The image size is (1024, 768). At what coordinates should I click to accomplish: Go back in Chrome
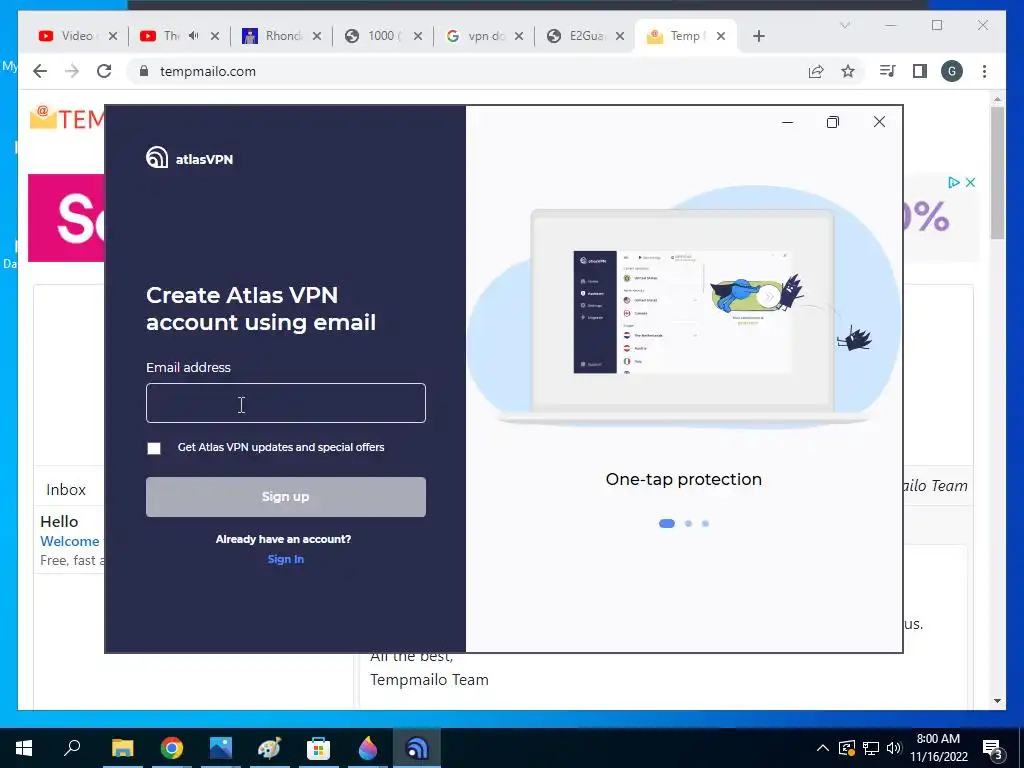pos(40,71)
